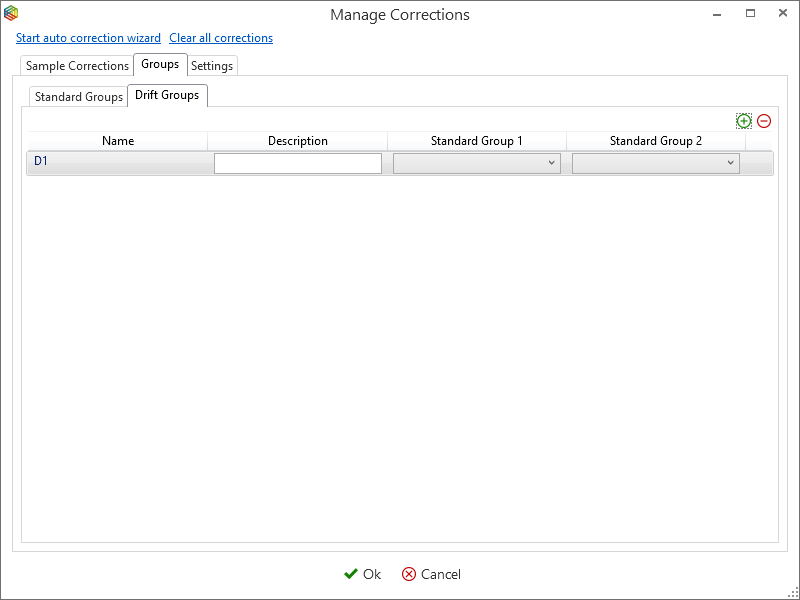This screenshot has width=800, height=600.
Task: Add a new drift group with green plus
Action: (743, 121)
